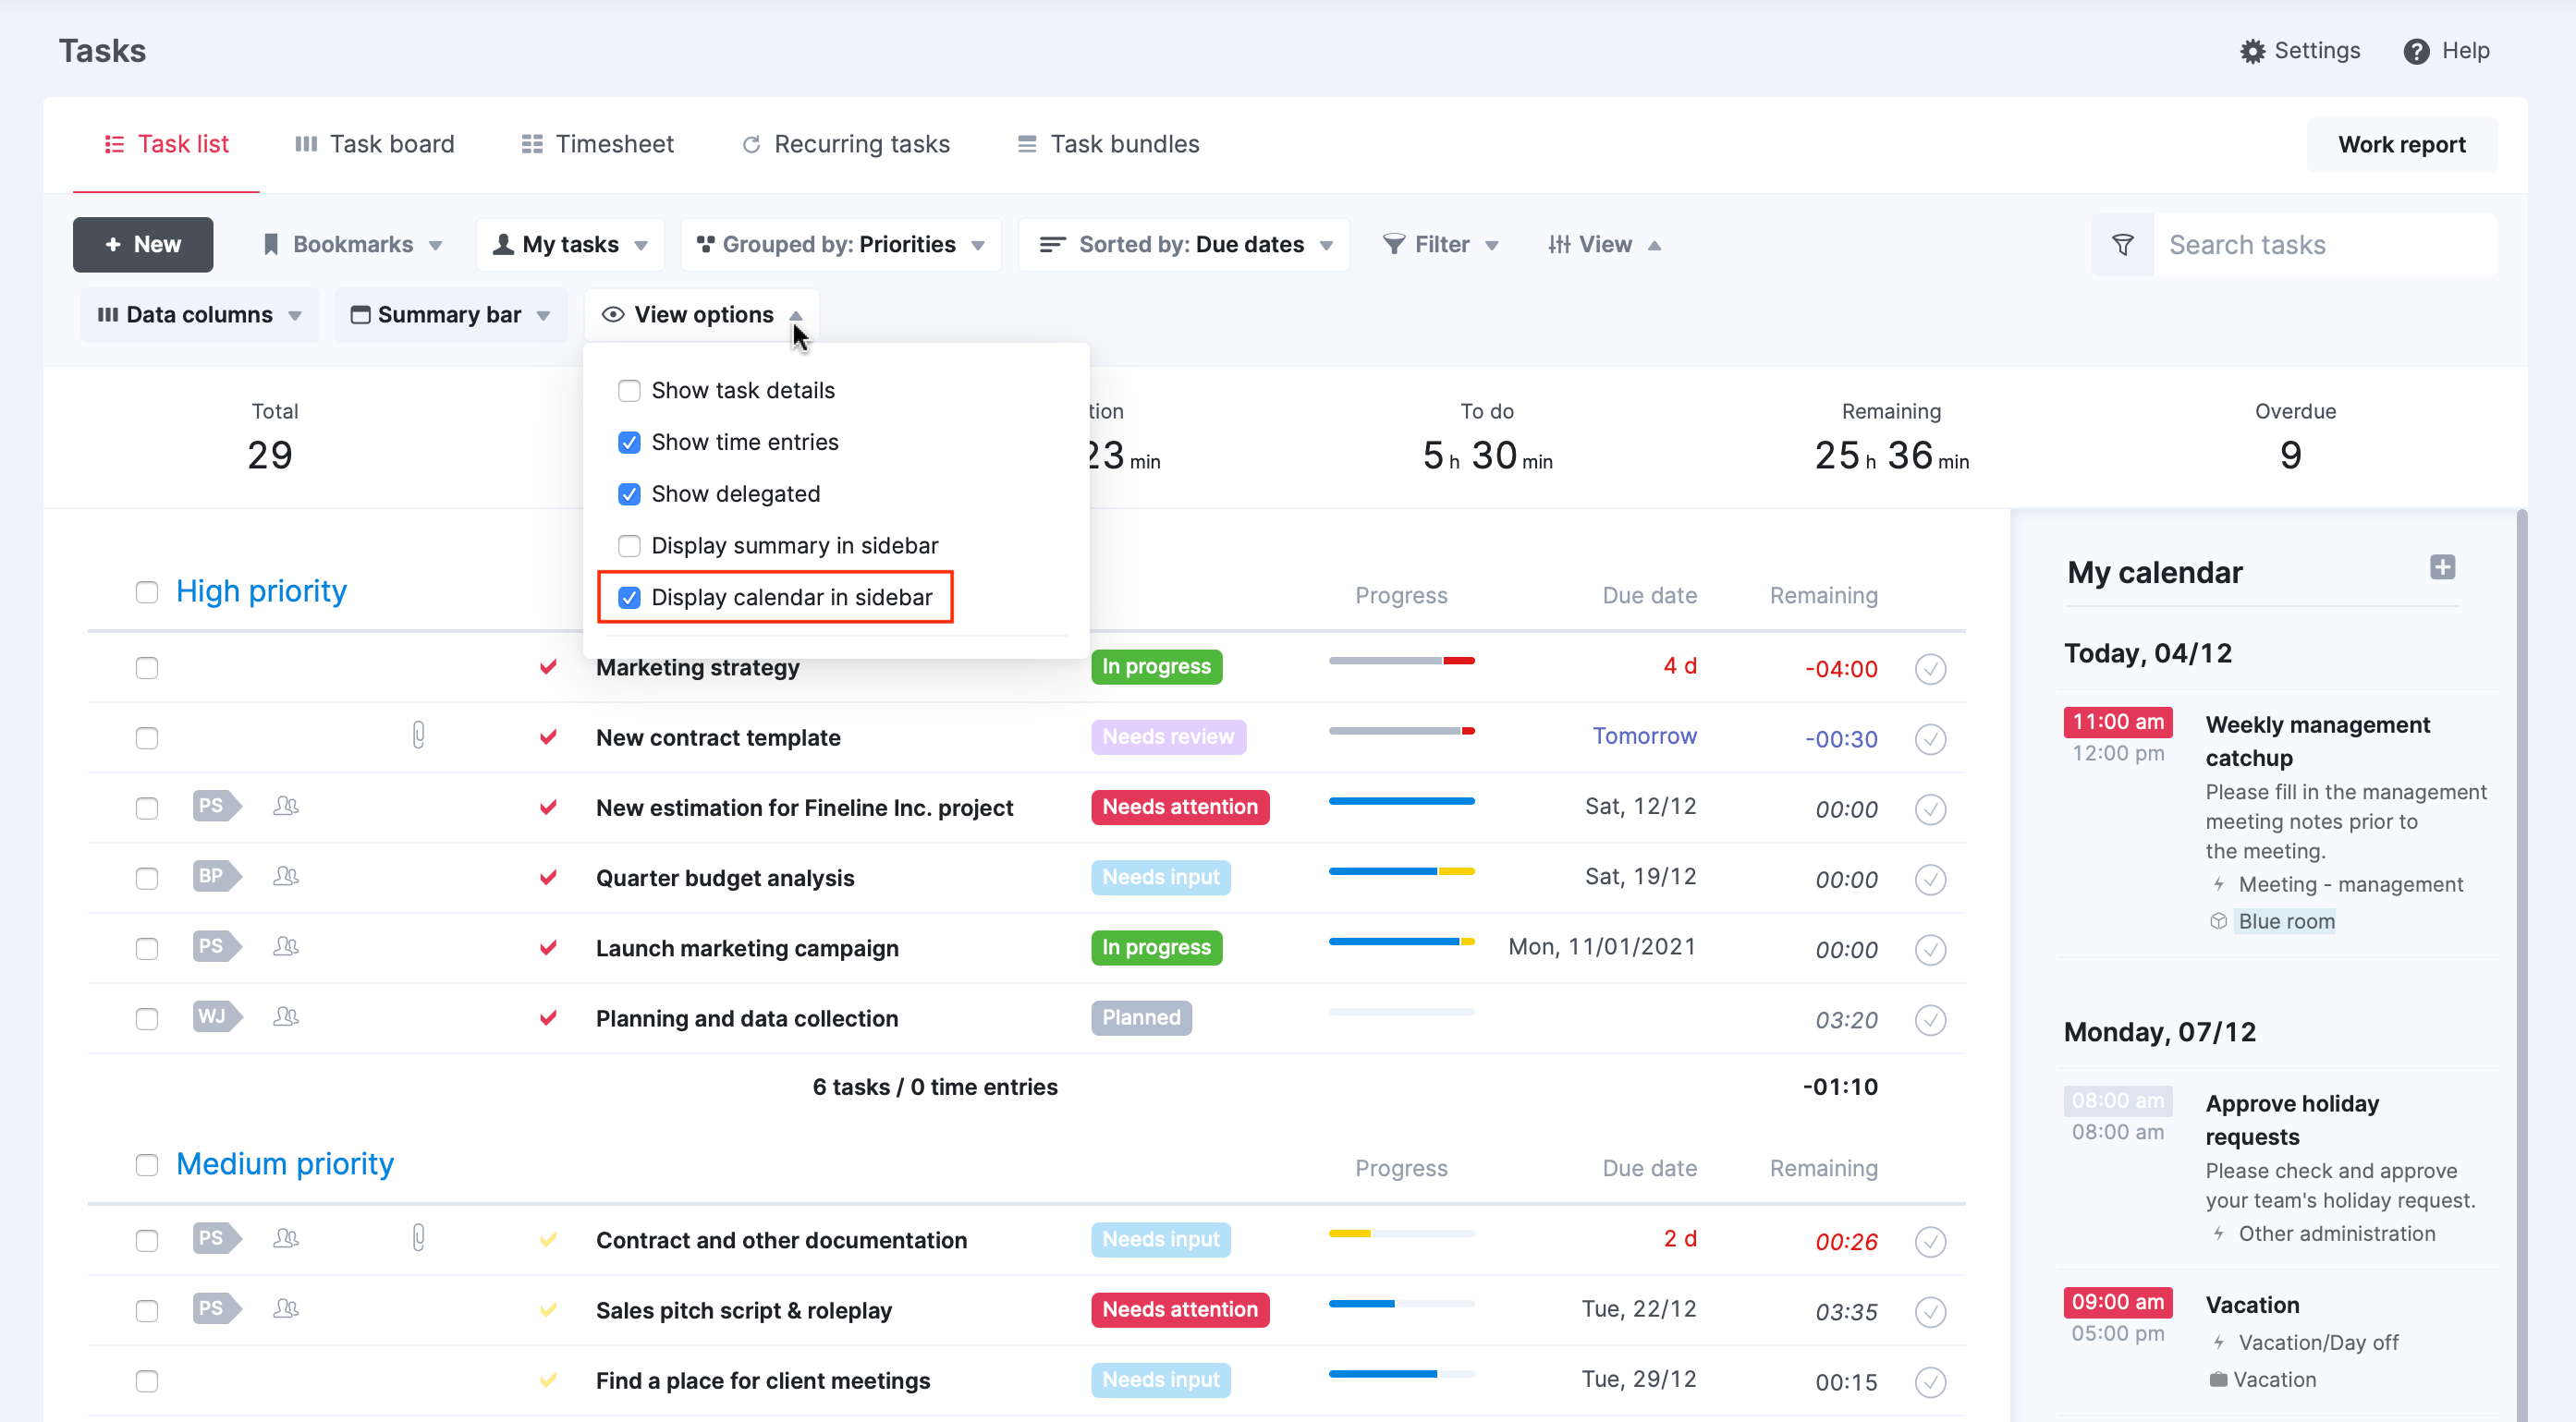
Task: Click PS tag on Contract and other documentation
Action: coord(216,1239)
